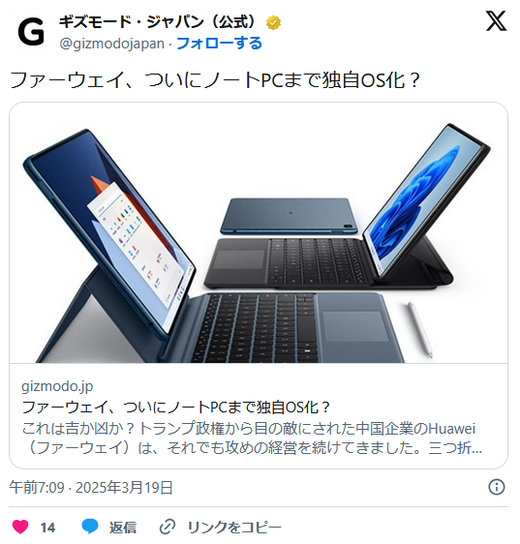Click the 返信 reply label
Viewport: 520px width, 544px height.
123,527
